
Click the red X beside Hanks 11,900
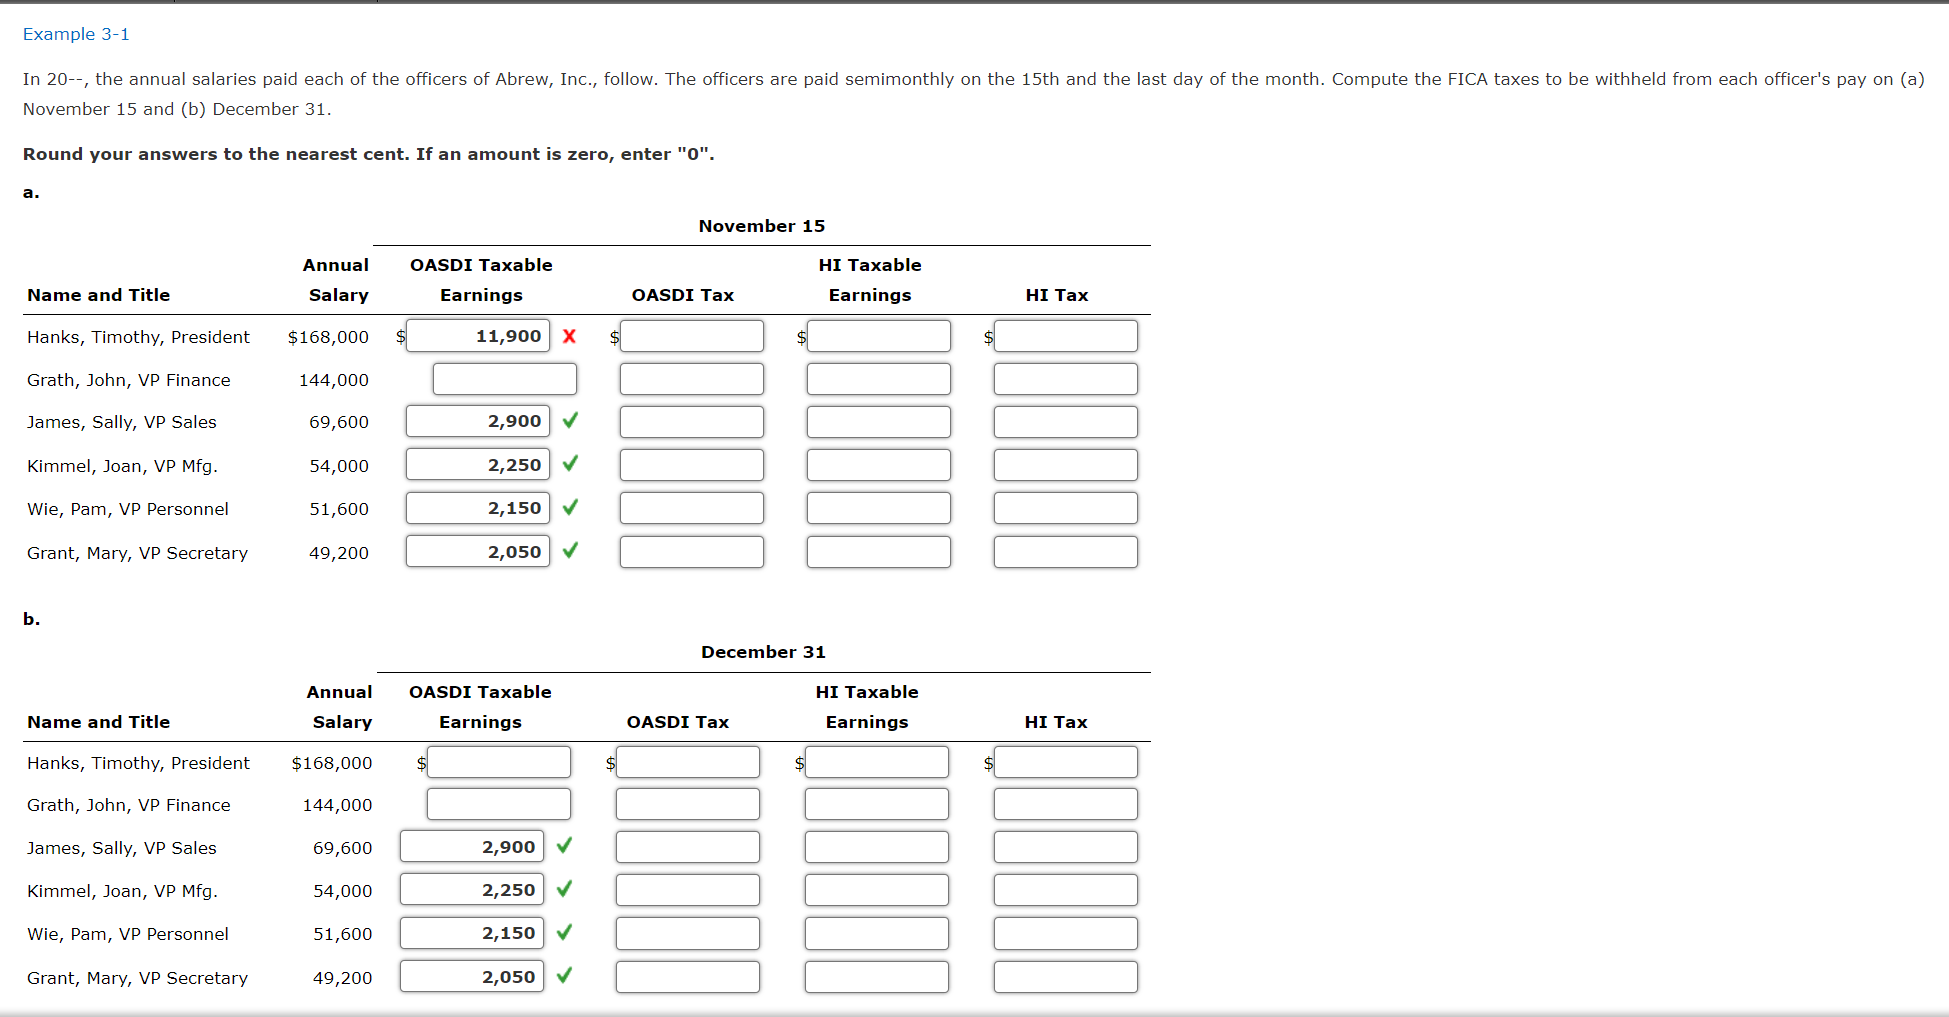point(569,336)
